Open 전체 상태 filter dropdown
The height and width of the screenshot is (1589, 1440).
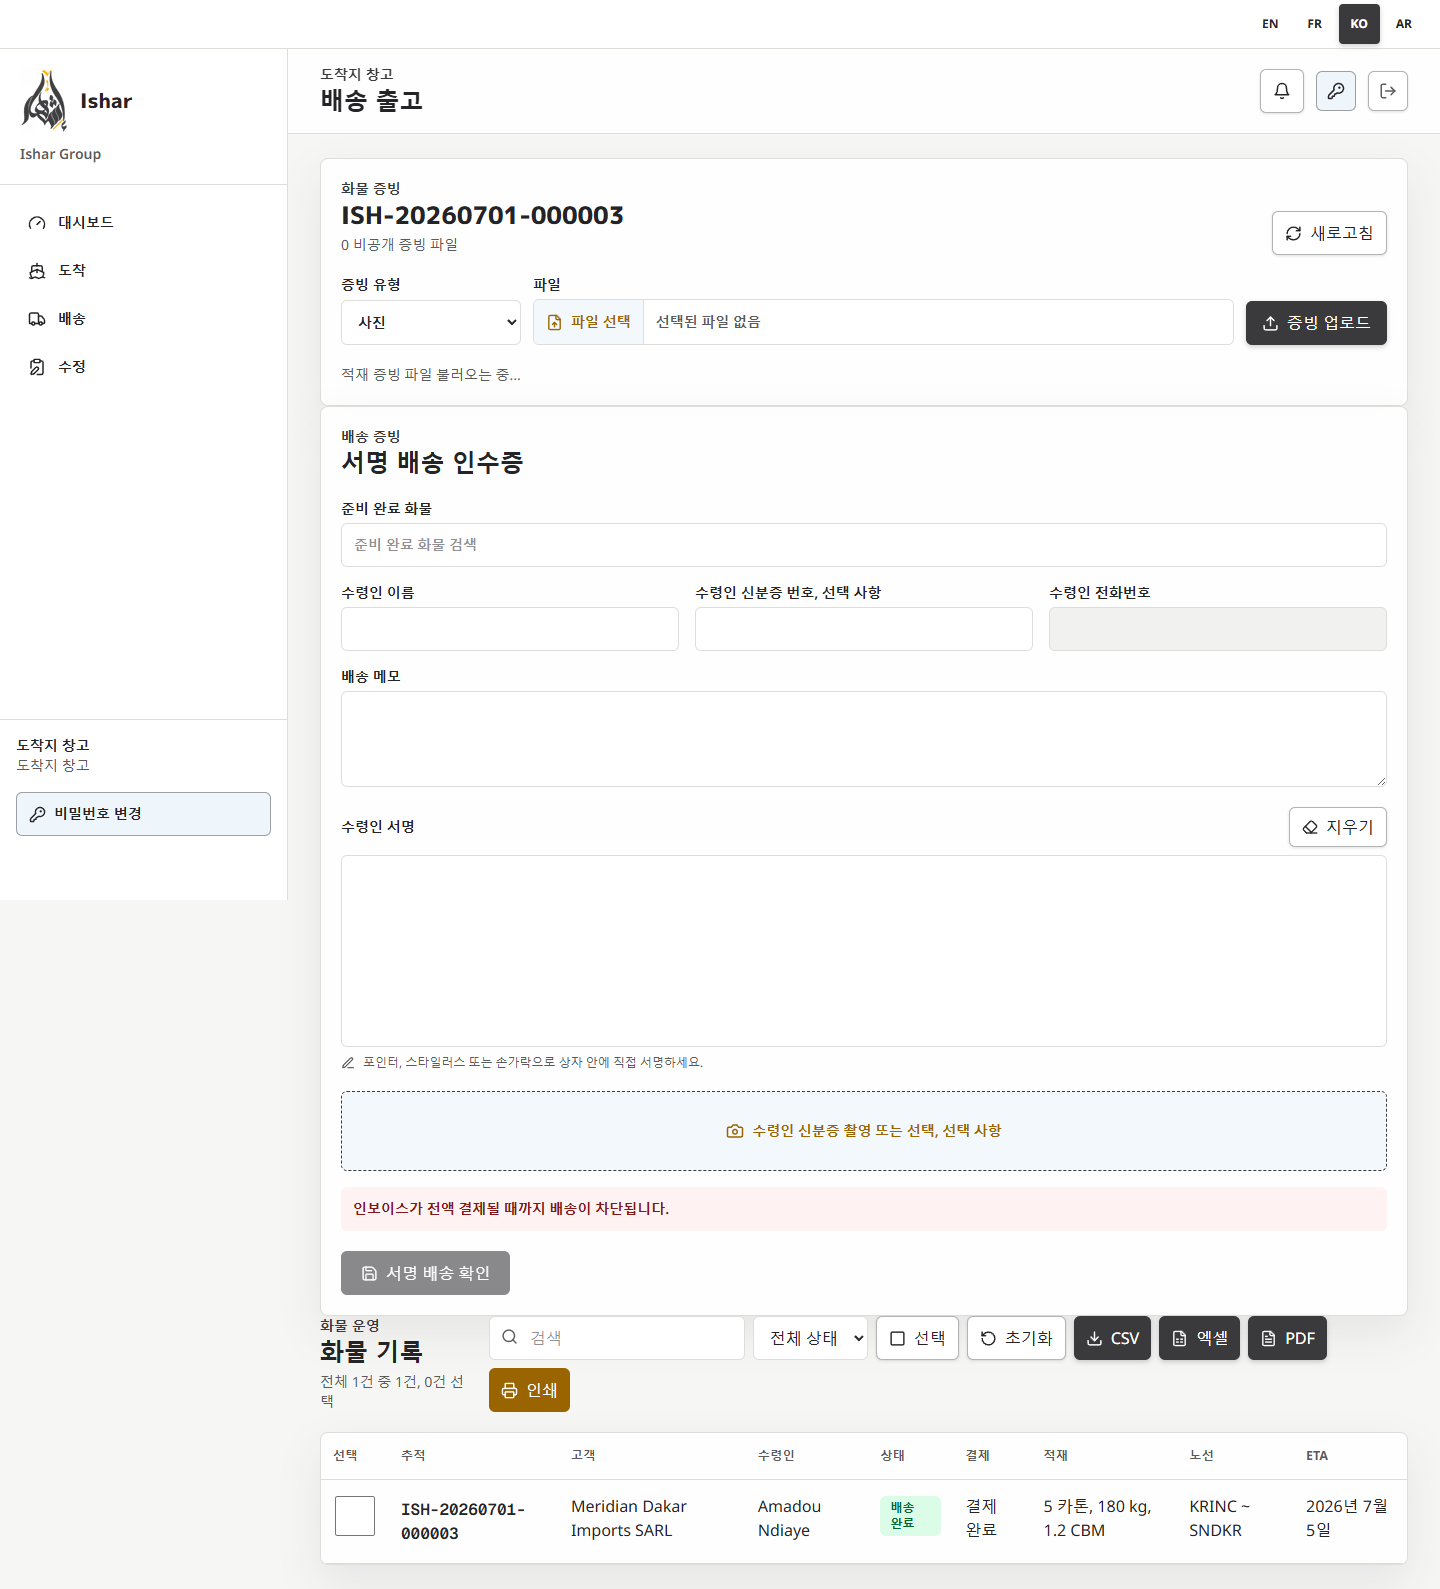[x=810, y=1338]
